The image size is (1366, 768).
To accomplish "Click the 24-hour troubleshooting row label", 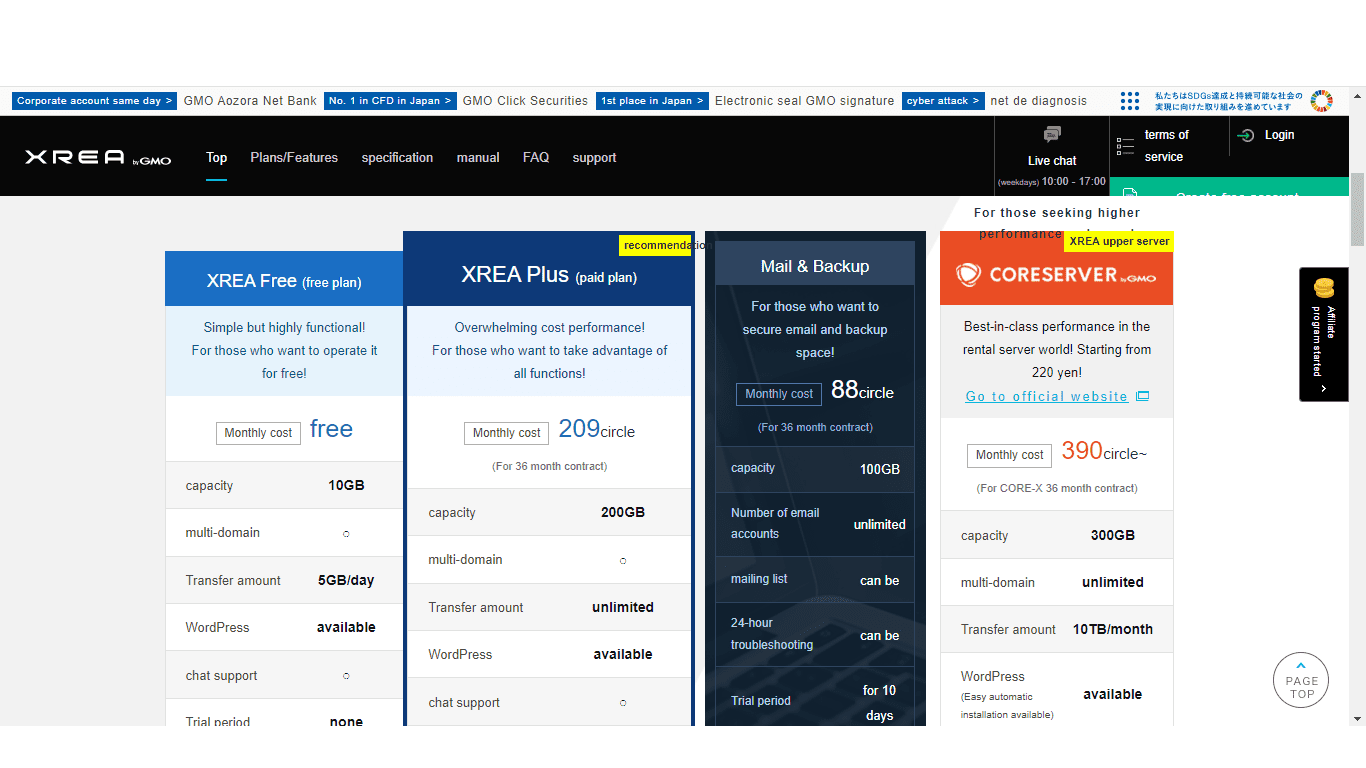I will pyautogui.click(x=772, y=634).
